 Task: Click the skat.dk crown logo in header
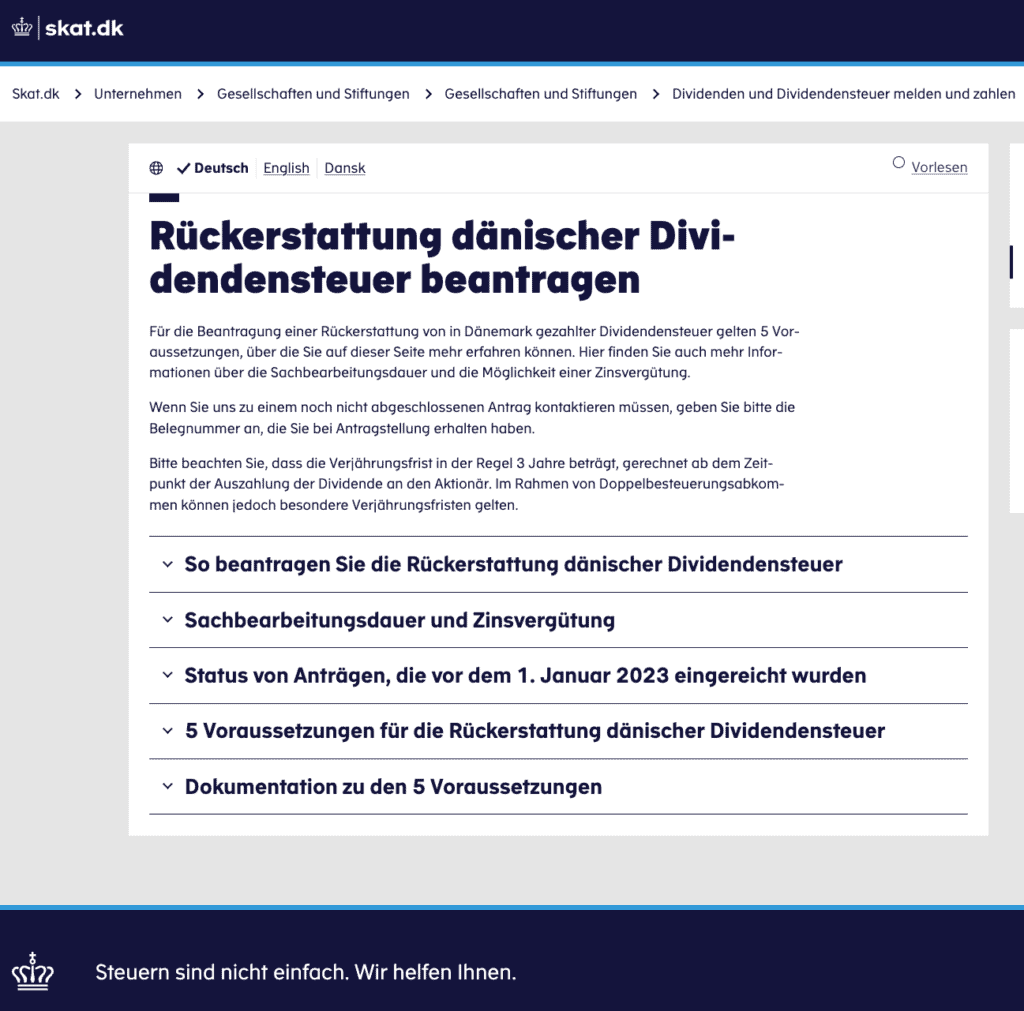(x=22, y=28)
